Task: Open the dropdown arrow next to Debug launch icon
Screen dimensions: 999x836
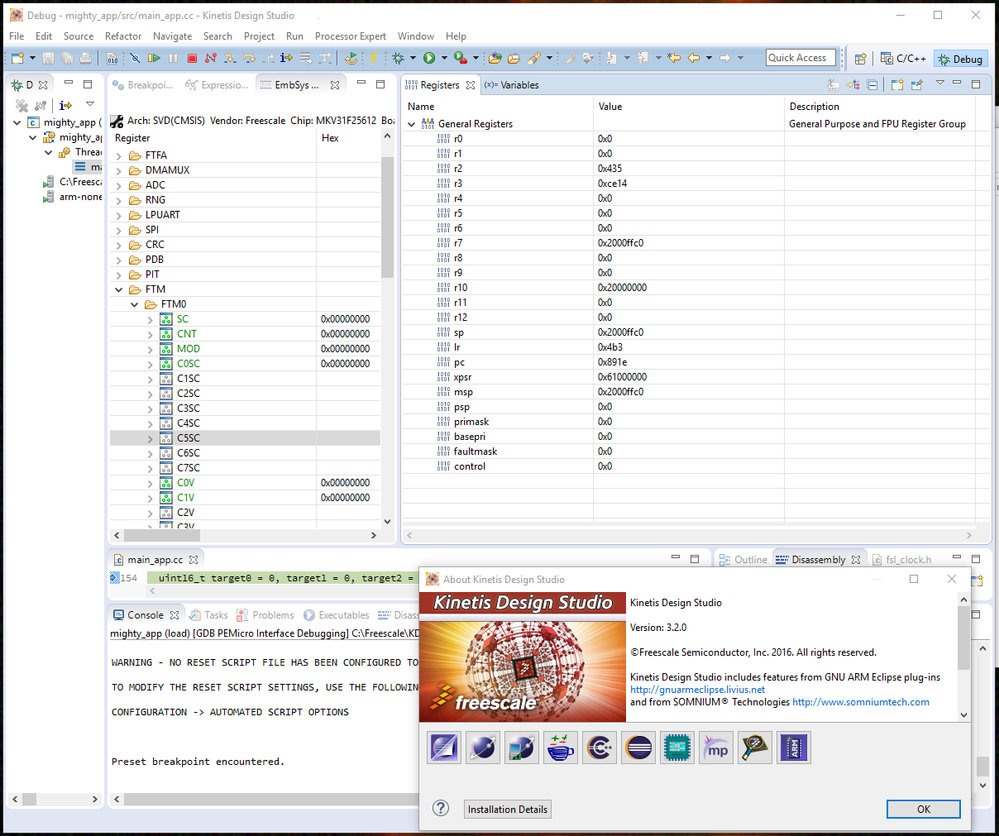Action: pos(412,58)
